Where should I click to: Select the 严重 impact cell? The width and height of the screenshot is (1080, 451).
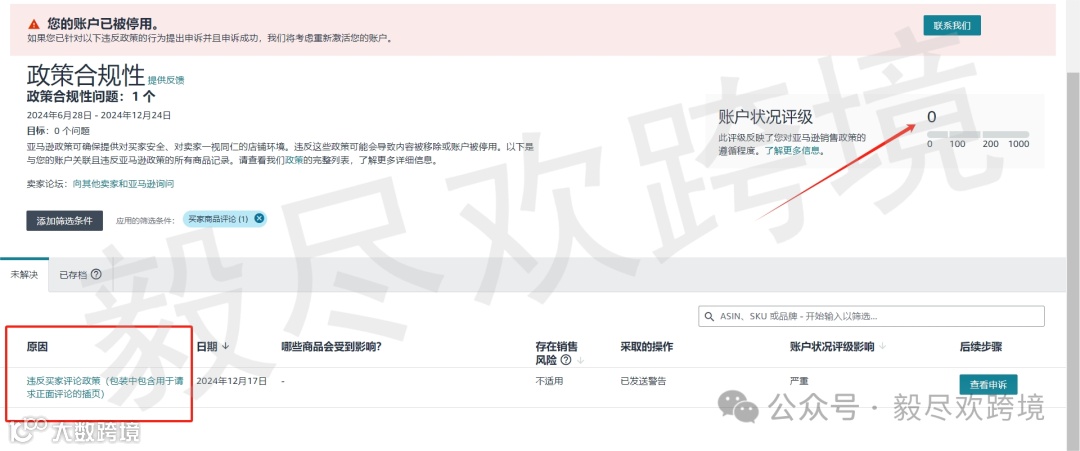click(798, 381)
